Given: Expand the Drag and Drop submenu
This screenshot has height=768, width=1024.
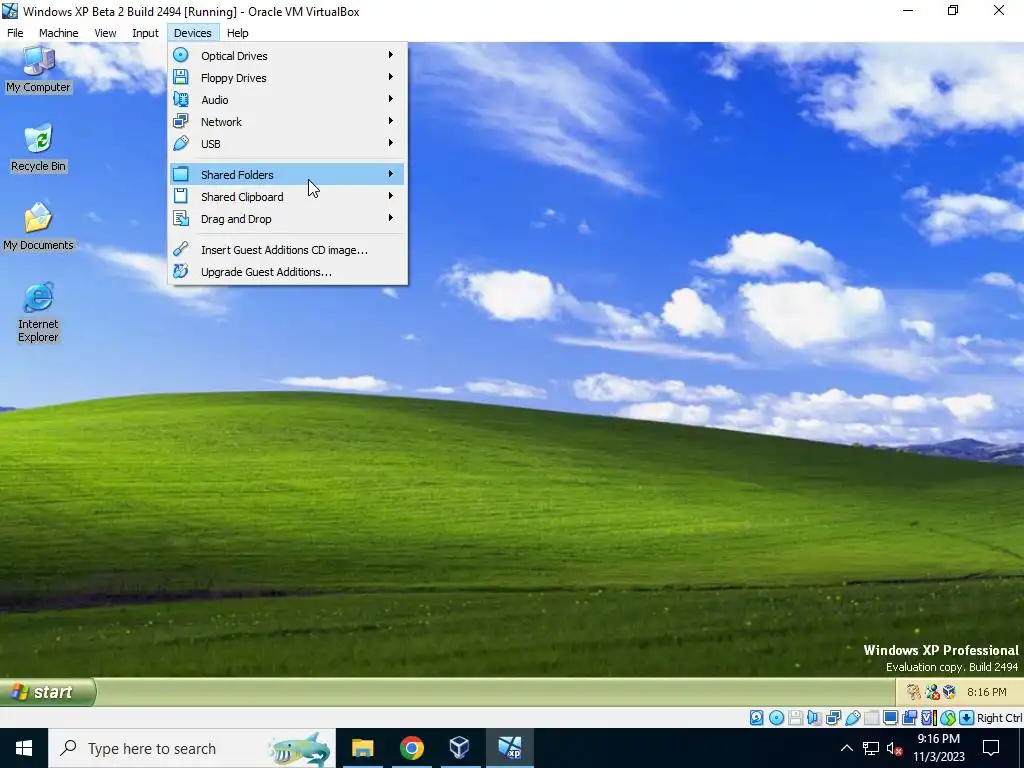Looking at the screenshot, I should click(287, 219).
